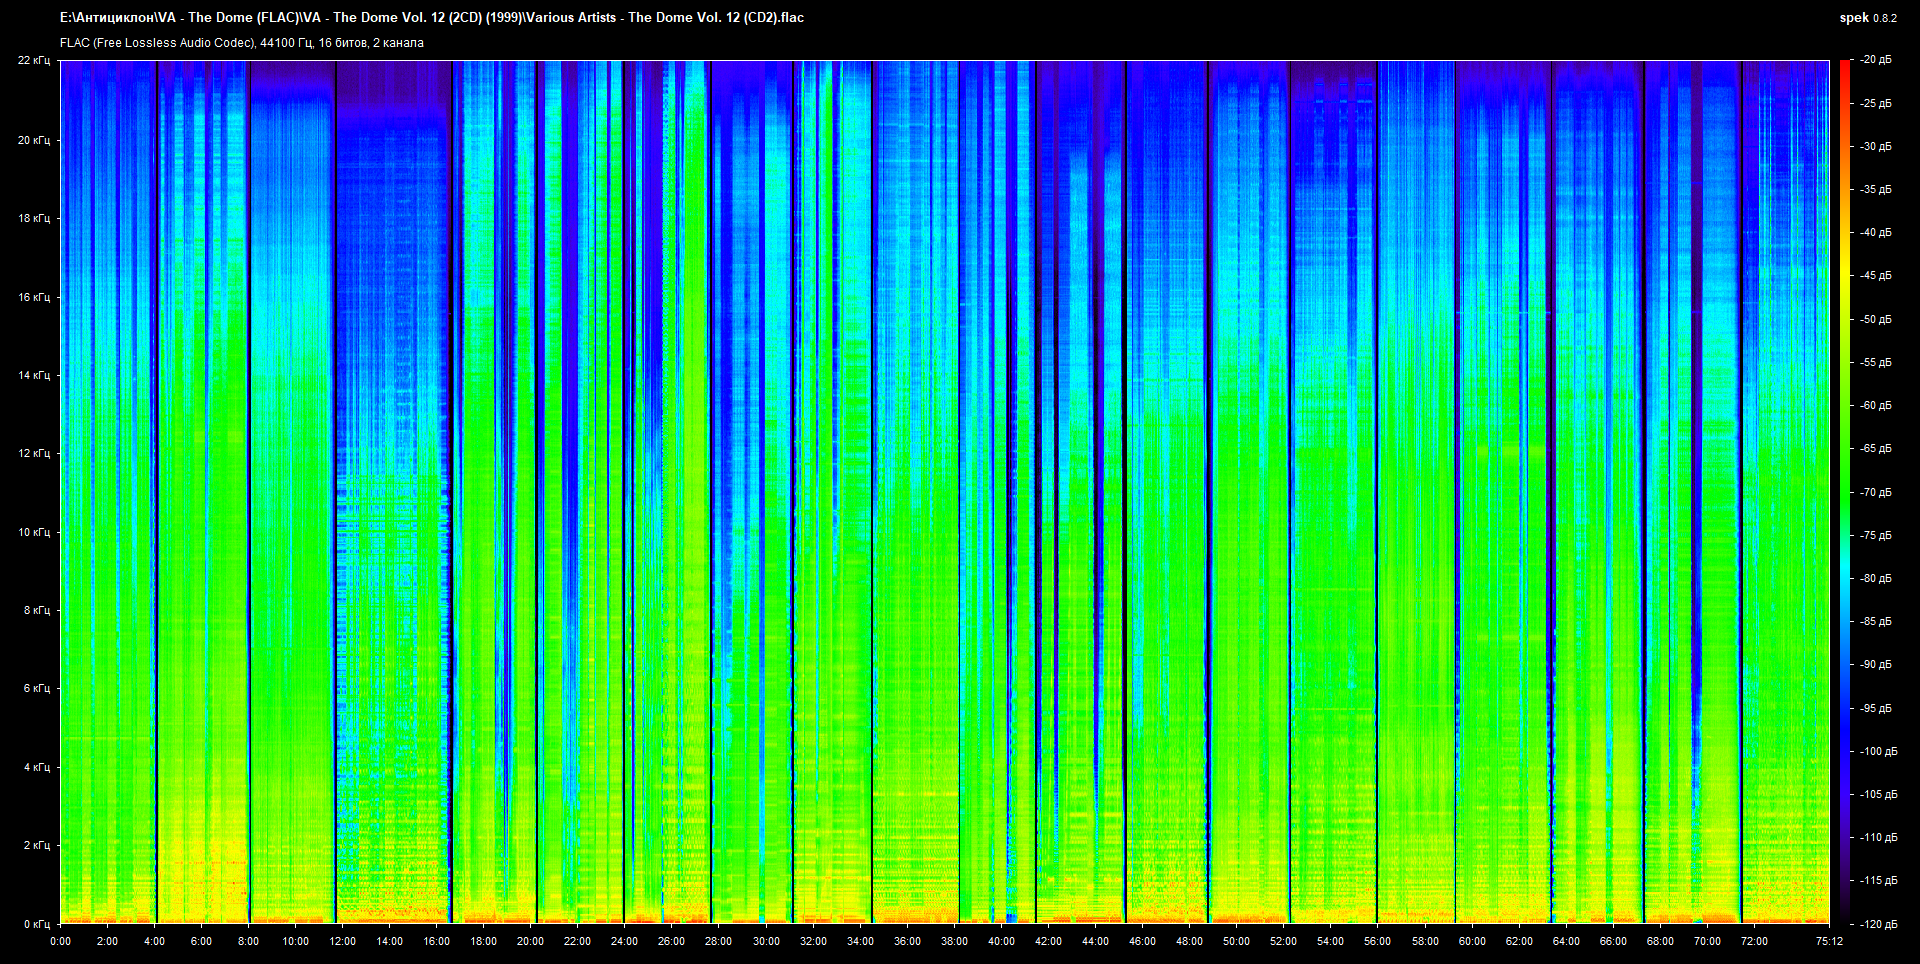Screen dimensions: 1920x964
Task: Select the 75:12 end time marker
Action: click(x=1829, y=941)
